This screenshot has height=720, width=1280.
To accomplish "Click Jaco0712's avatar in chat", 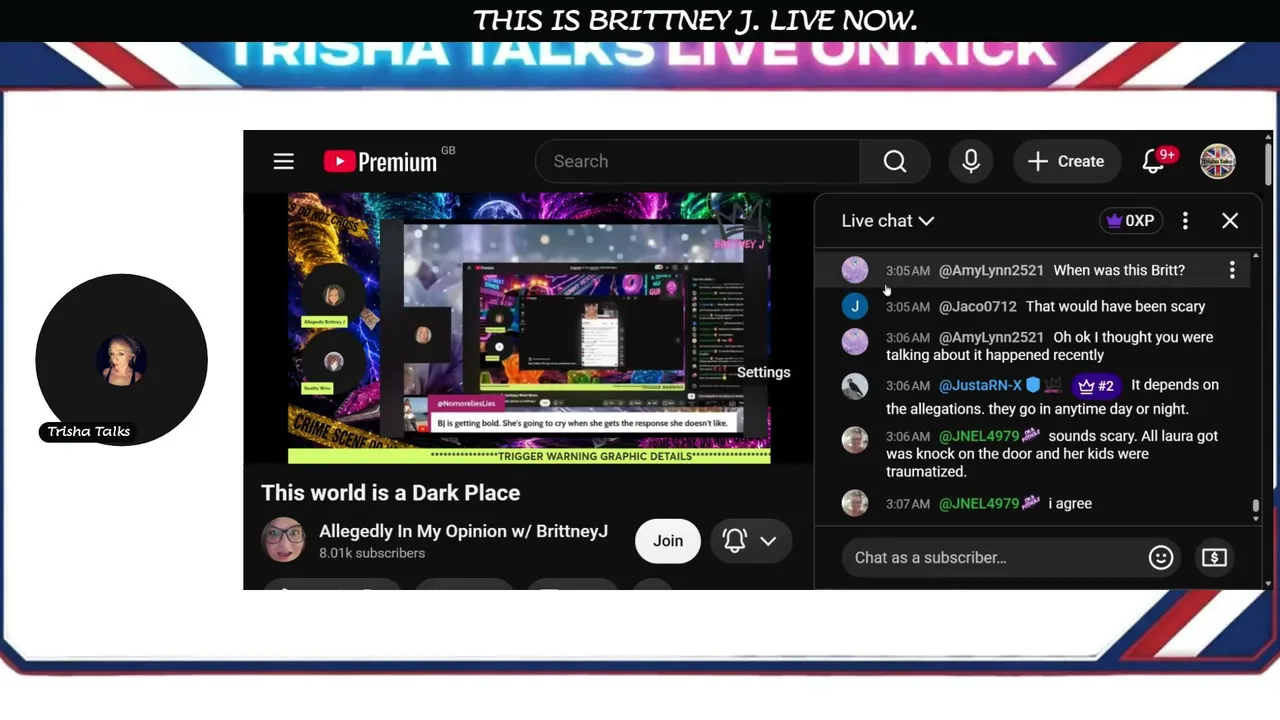I will coord(855,307).
